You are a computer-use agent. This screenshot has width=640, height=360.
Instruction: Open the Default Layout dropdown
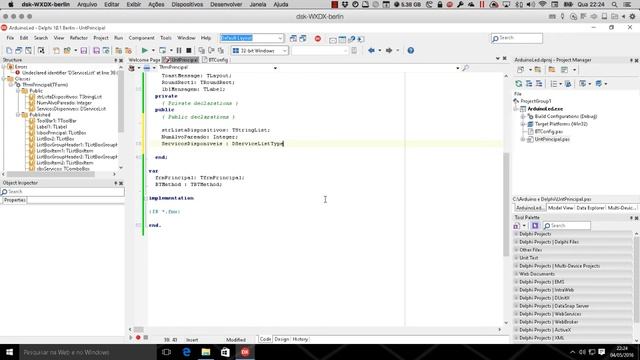pyautogui.click(x=280, y=38)
